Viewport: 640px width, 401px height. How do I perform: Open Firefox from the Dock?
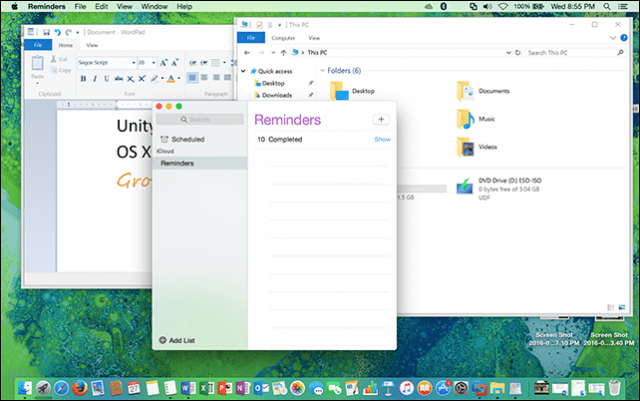pos(80,388)
